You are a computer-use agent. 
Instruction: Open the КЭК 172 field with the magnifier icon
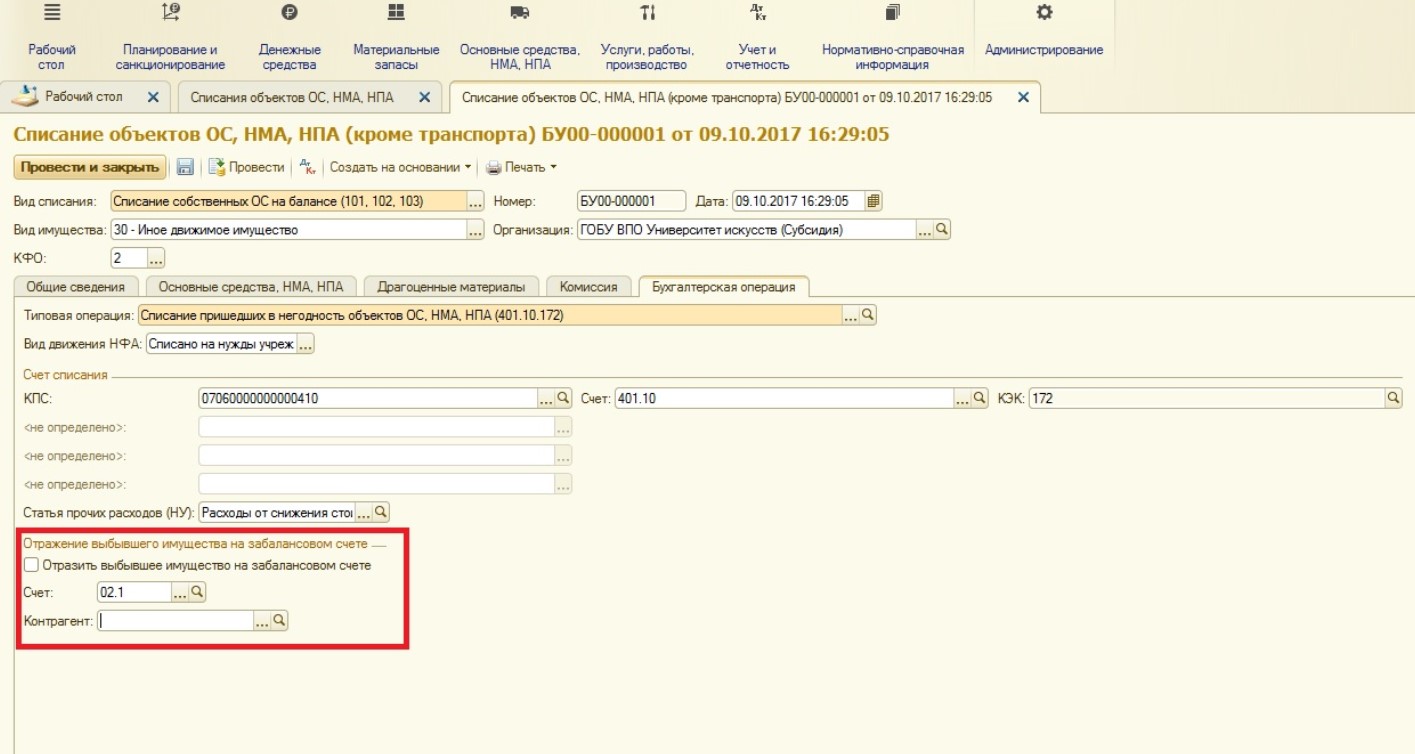1394,398
